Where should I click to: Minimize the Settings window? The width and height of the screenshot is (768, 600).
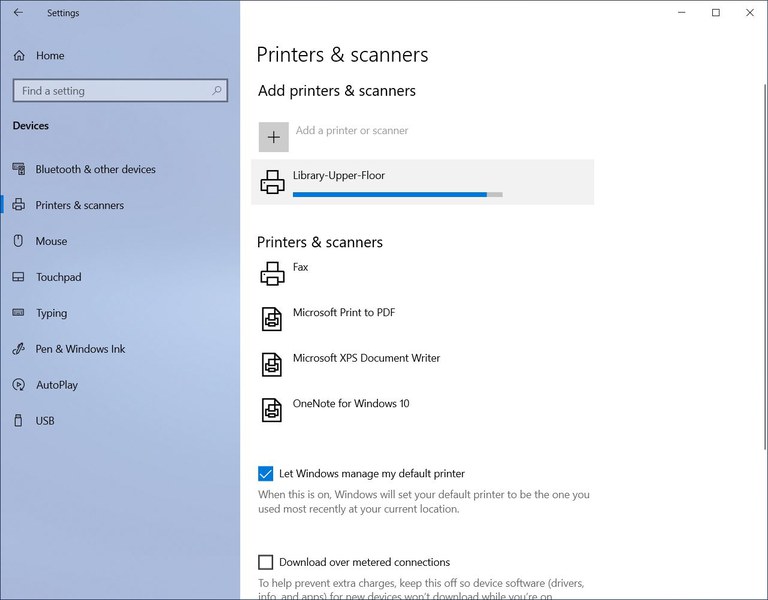coord(681,13)
